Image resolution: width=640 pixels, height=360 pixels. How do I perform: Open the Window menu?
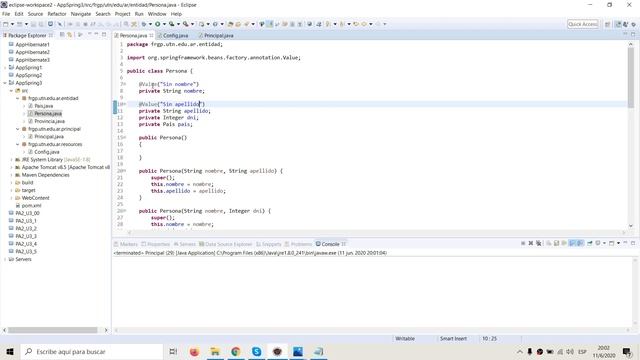click(x=157, y=14)
